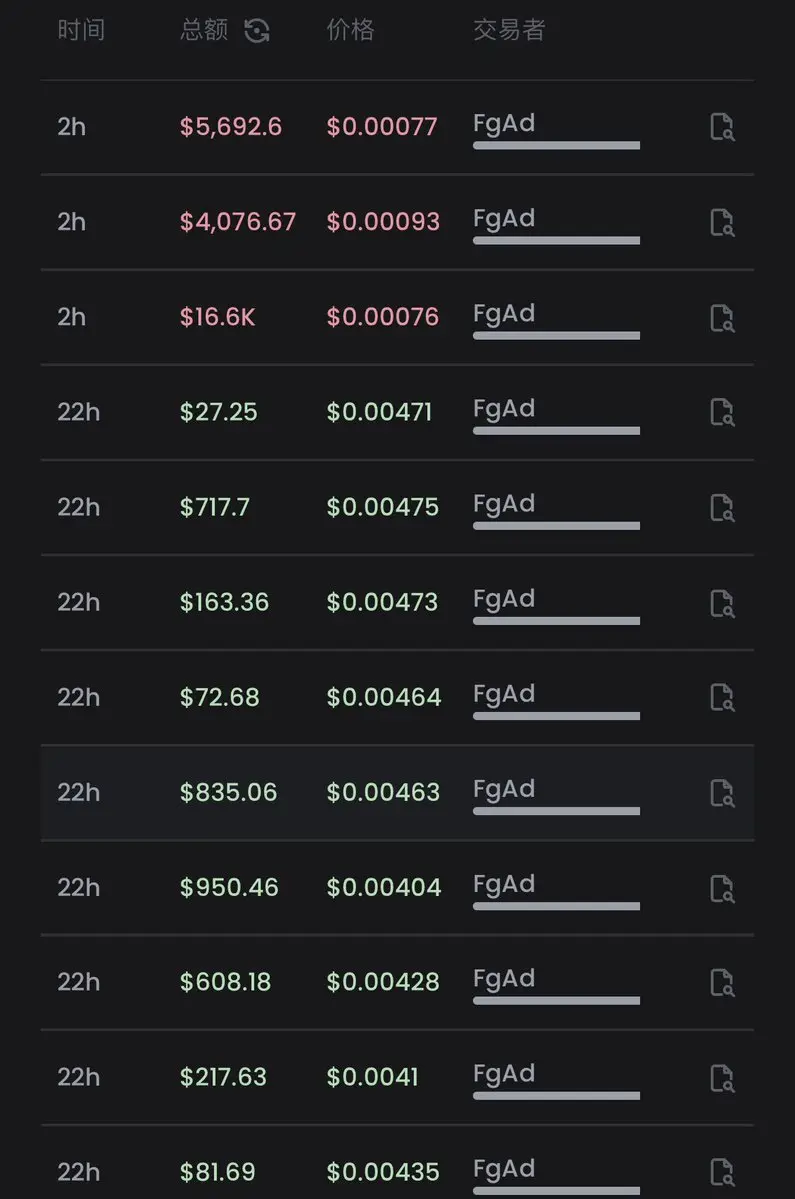Screen dimensions: 795x1199
Task: Toggle the 总额 currency switch icon
Action: pos(257,31)
